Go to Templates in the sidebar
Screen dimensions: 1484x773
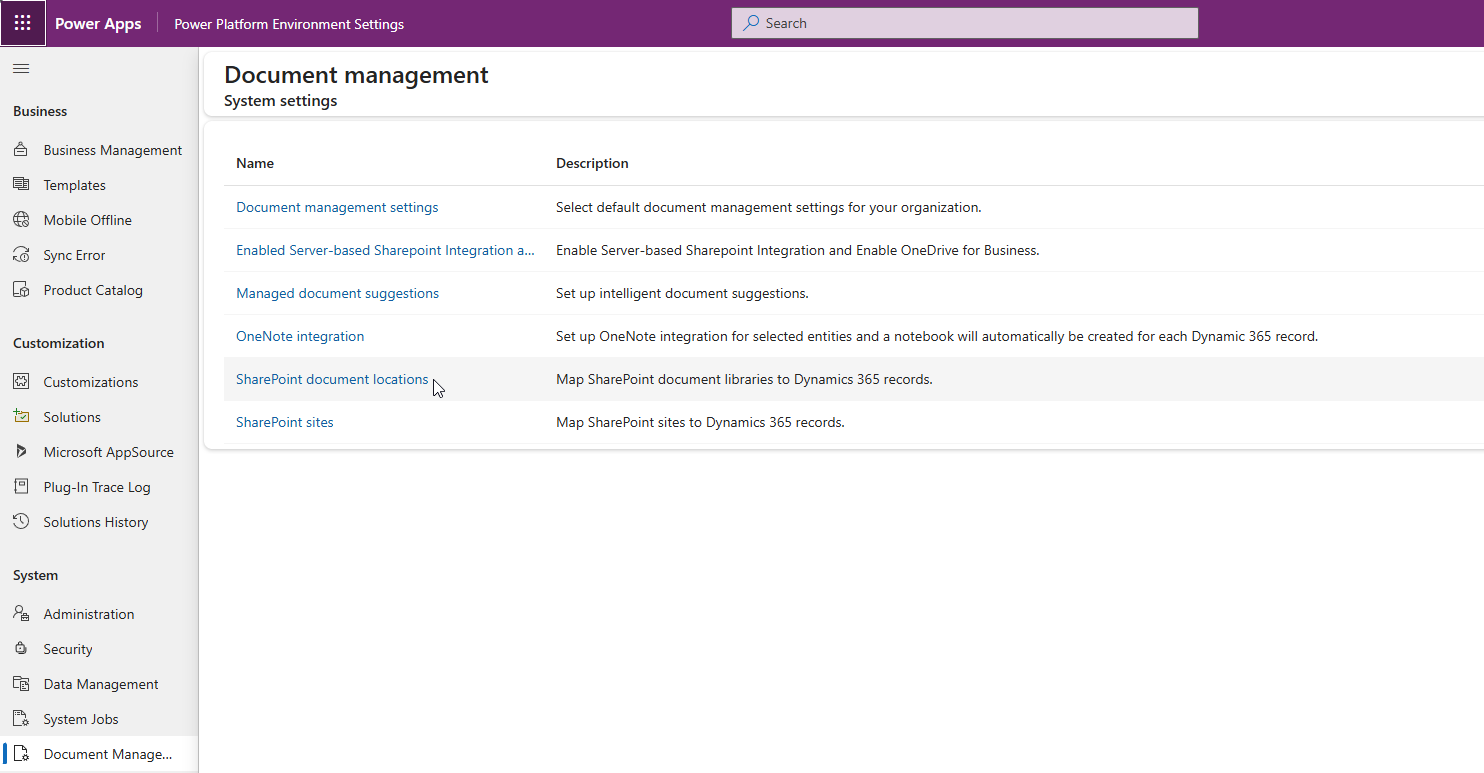(99, 185)
